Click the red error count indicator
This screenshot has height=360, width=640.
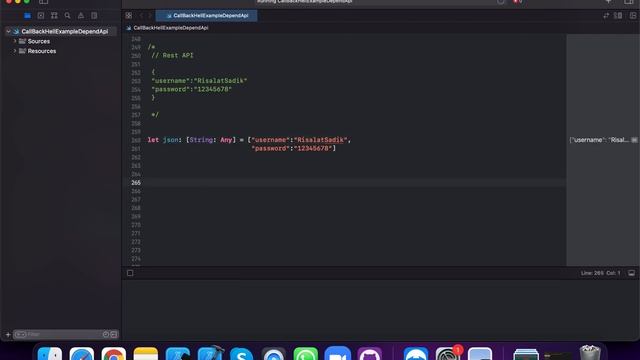pyautogui.click(x=518, y=2)
